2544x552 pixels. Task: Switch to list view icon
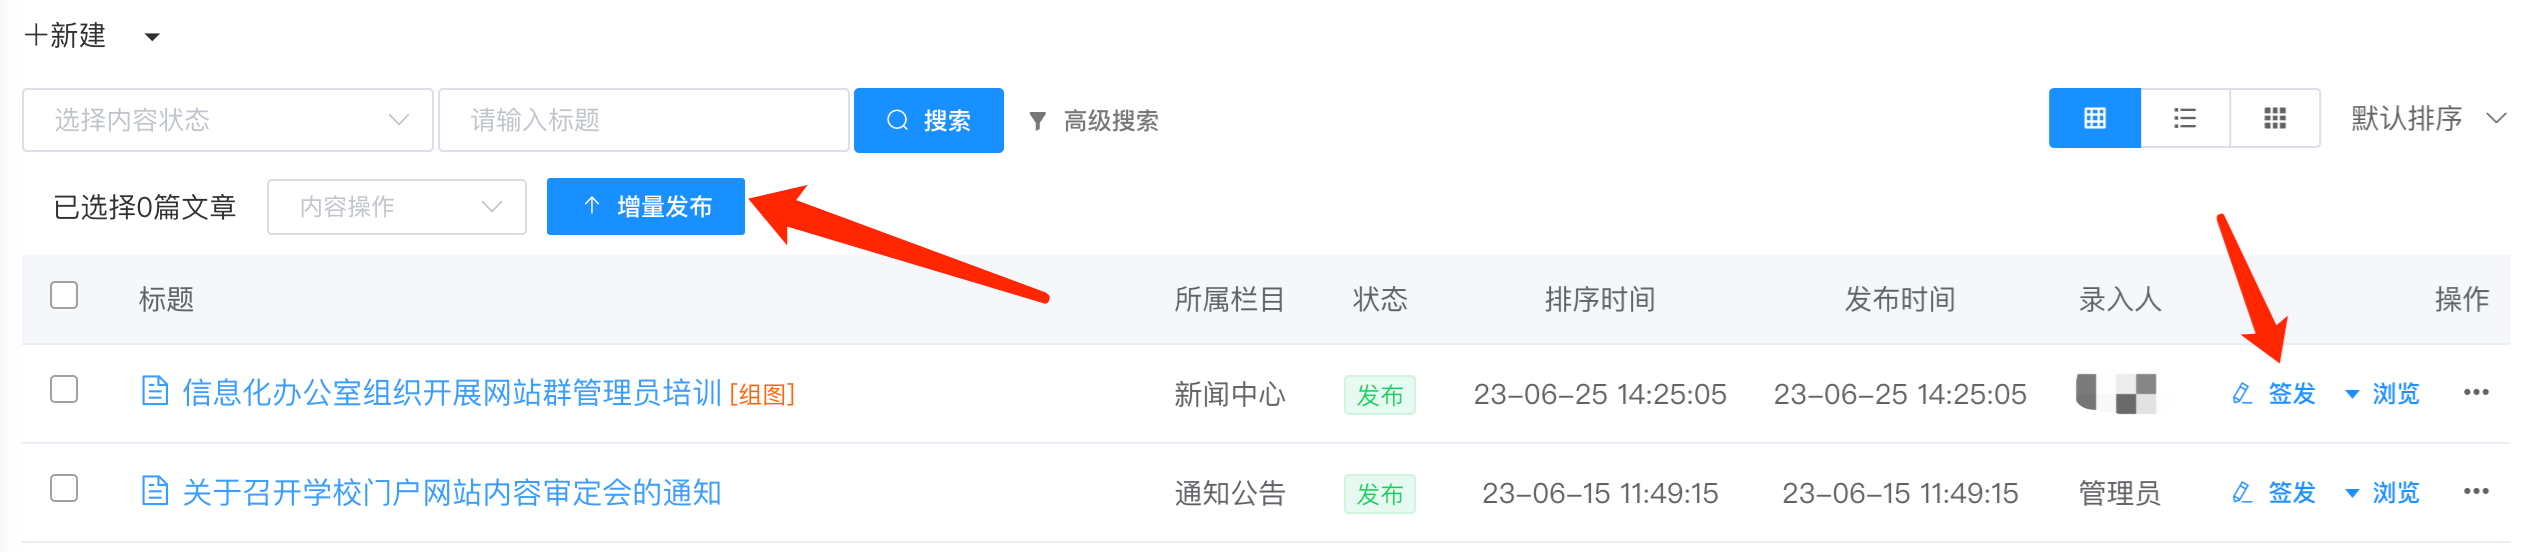pyautogui.click(x=2185, y=119)
